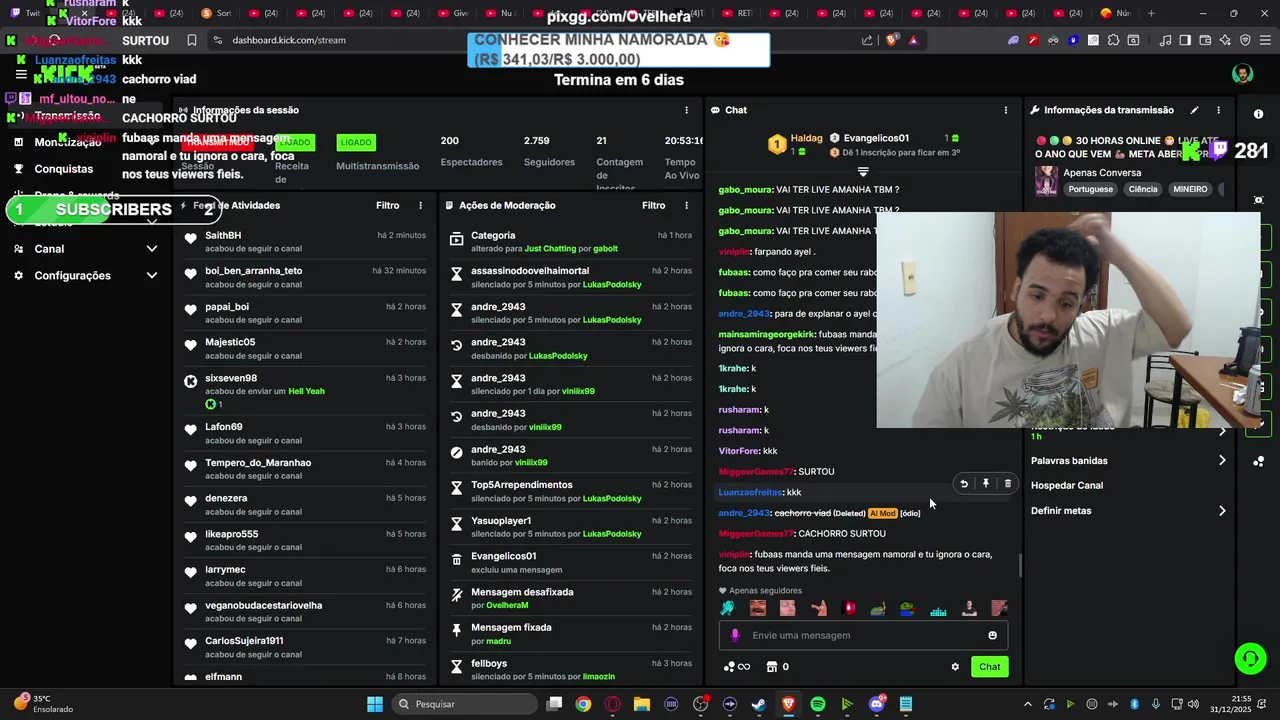The image size is (1280, 720).
Task: Open Windows Start button
Action: [374, 704]
